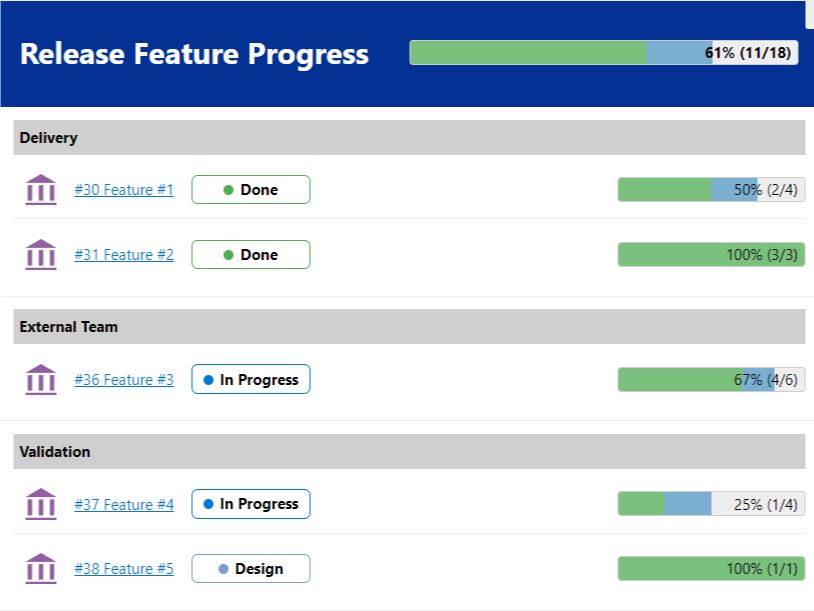Click the feature icon beside #38 Feature #5
Viewport: 814px width, 611px height.
[x=40, y=568]
